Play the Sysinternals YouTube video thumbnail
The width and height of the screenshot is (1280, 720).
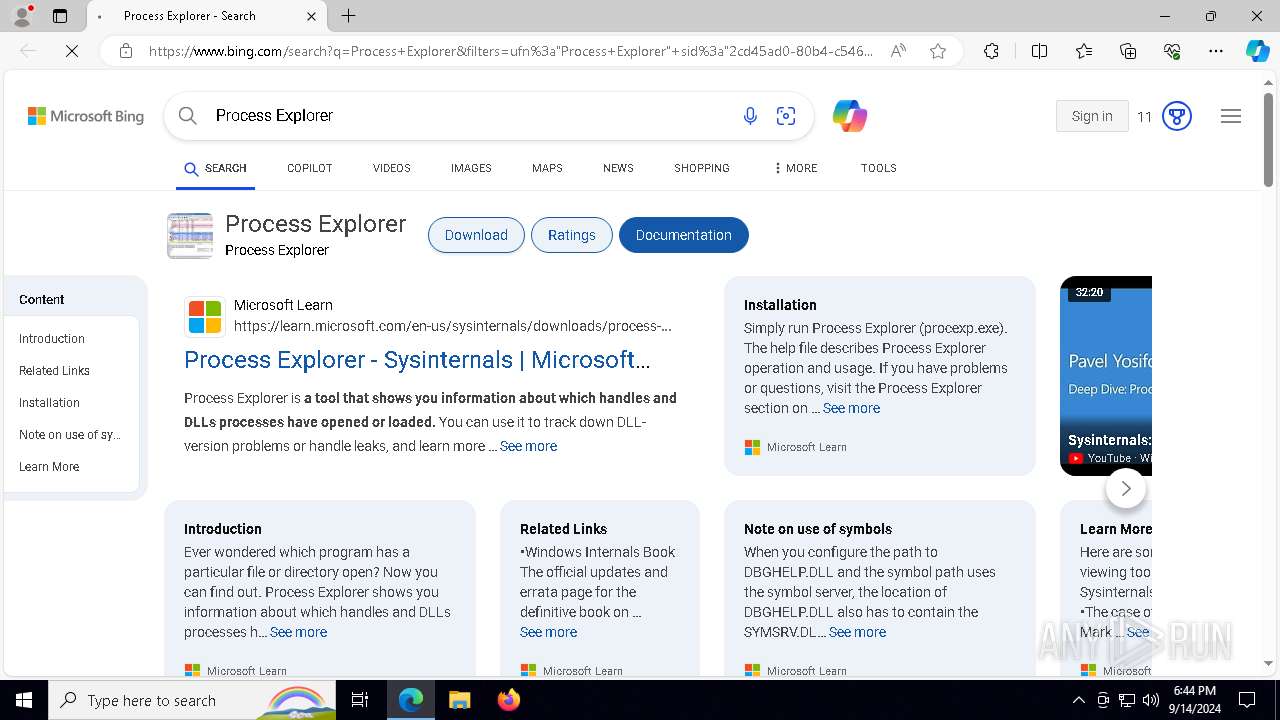(1106, 376)
